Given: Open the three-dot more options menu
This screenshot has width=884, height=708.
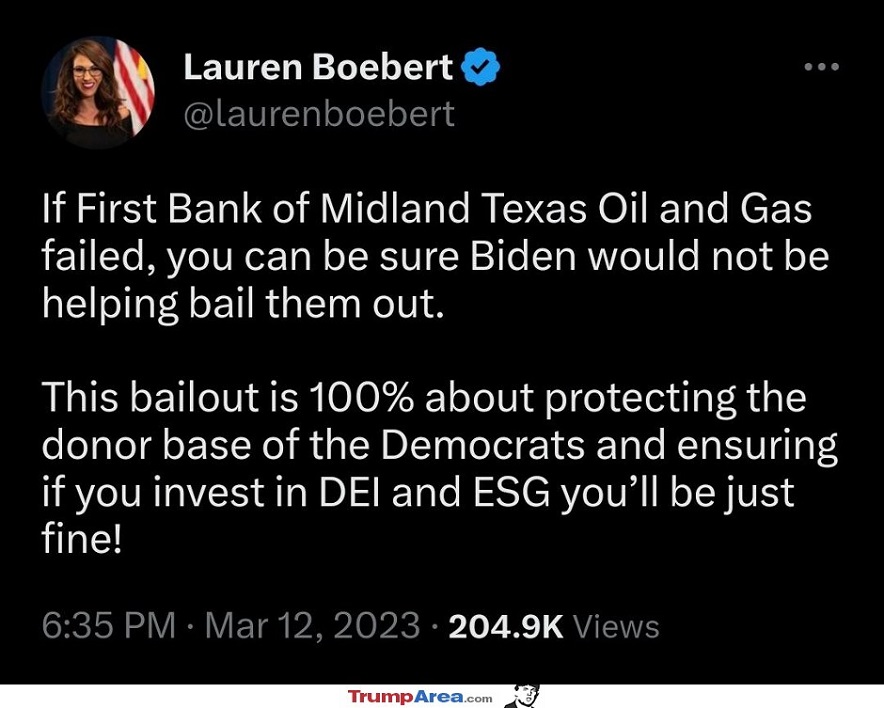Looking at the screenshot, I should pyautogui.click(x=821, y=67).
